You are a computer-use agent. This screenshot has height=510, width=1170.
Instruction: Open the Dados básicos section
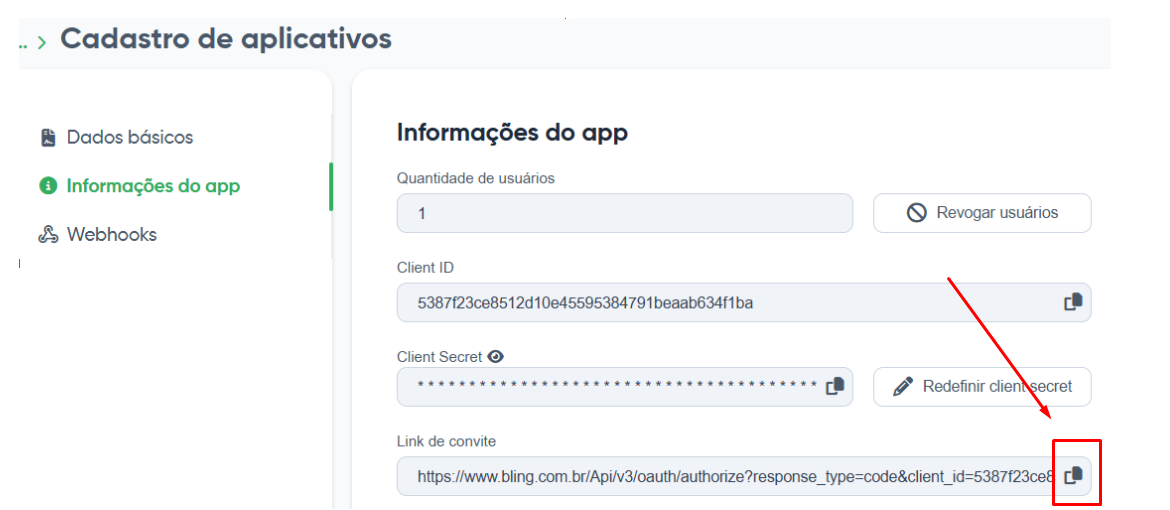pos(130,137)
